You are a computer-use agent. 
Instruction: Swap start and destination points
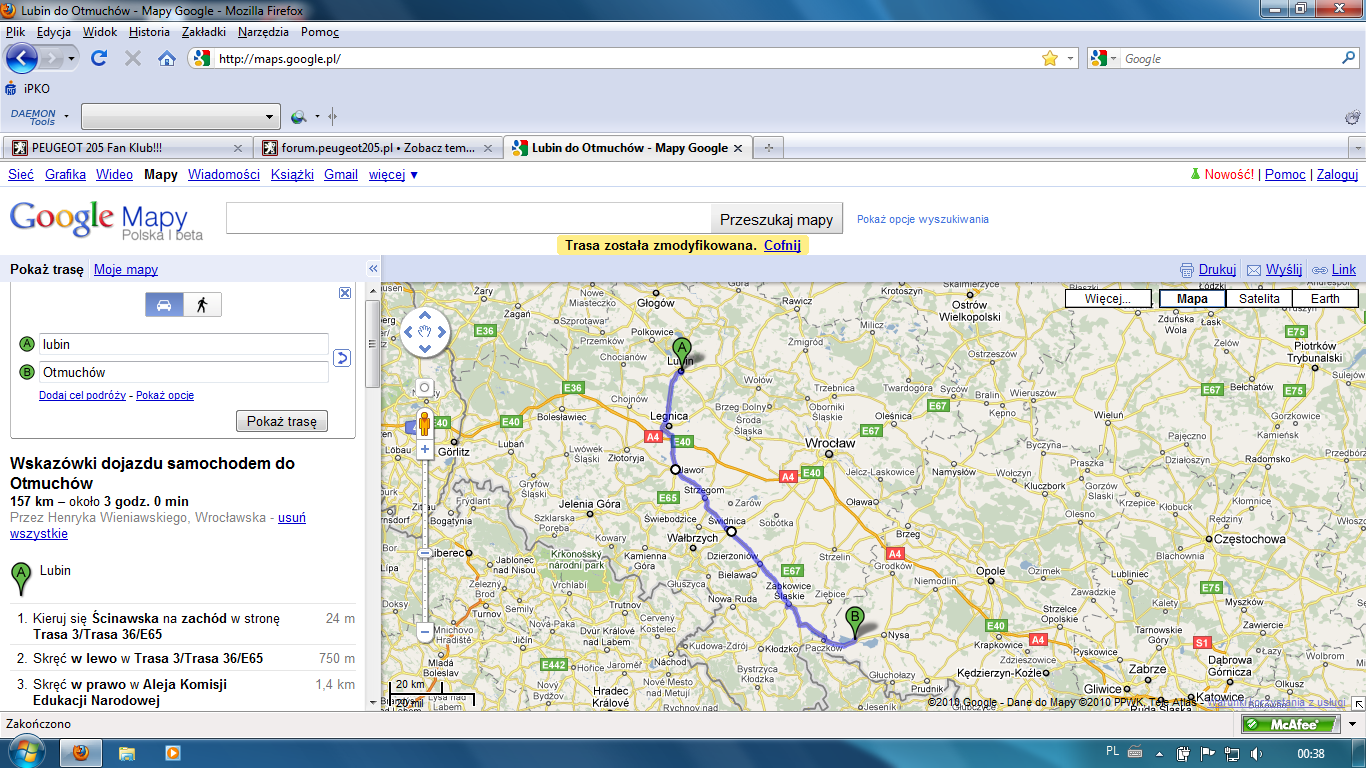pos(342,358)
